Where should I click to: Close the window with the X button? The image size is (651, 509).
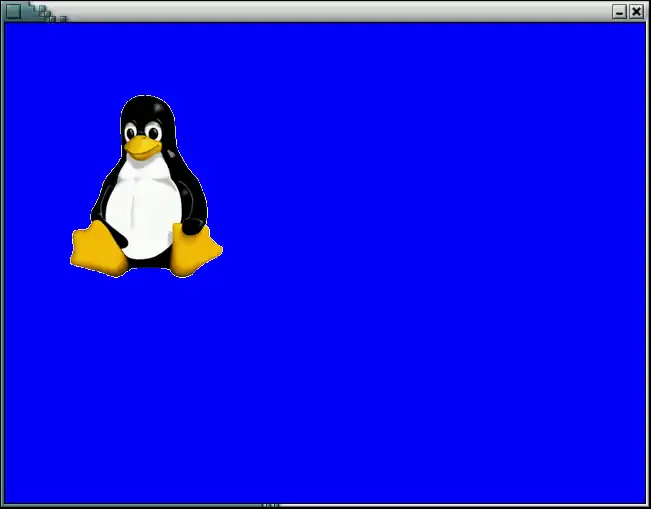click(636, 12)
